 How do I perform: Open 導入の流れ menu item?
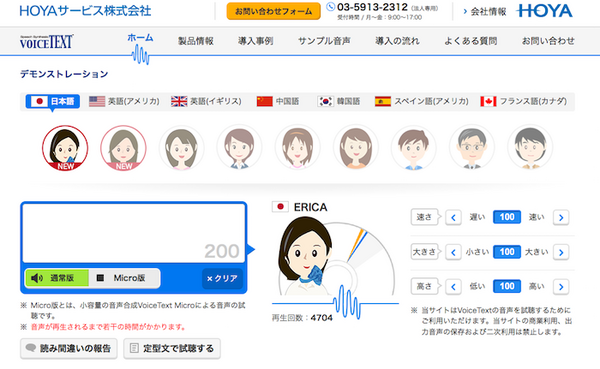point(397,41)
